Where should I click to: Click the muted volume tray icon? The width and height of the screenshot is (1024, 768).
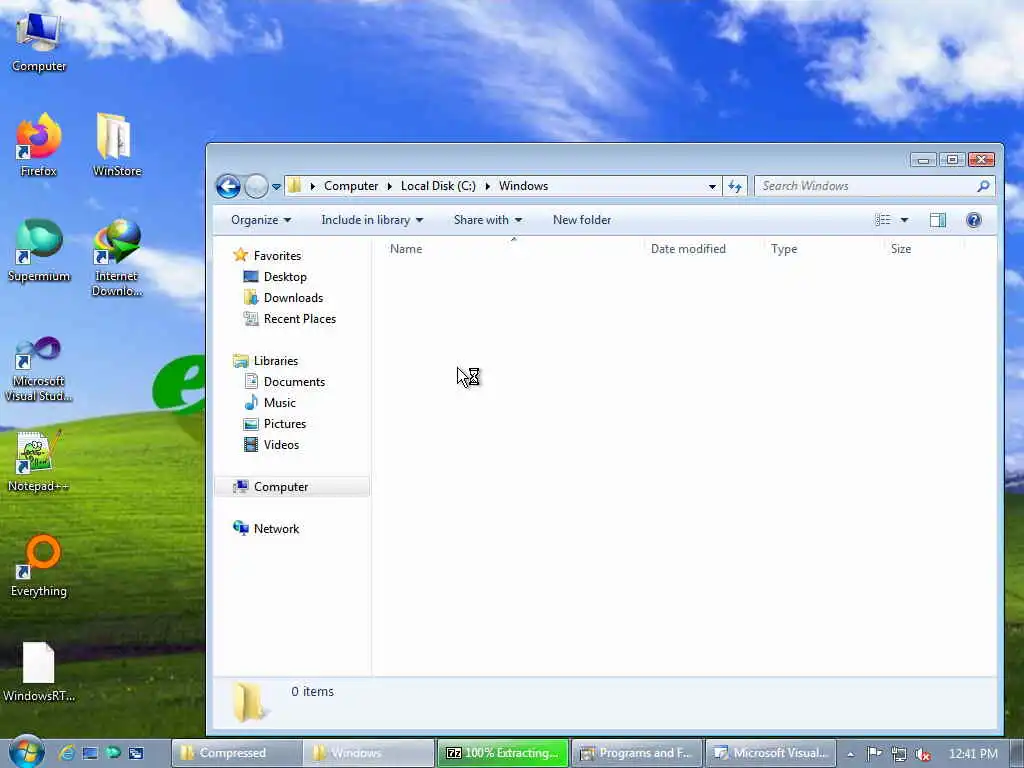coord(922,754)
